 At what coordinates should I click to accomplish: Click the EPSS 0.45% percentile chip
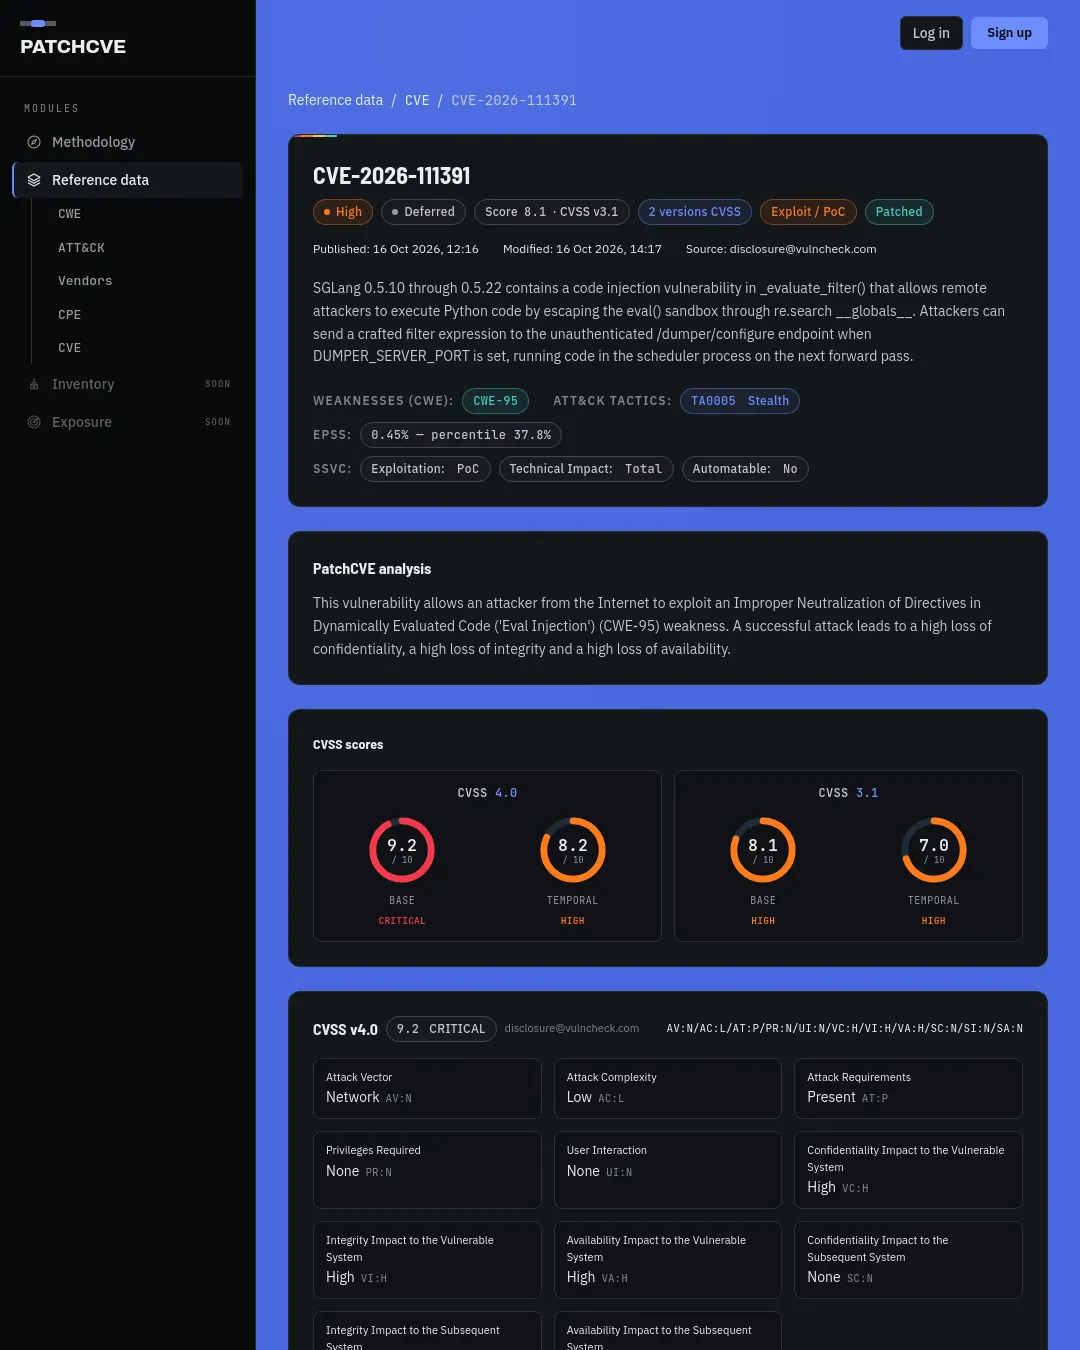point(461,435)
